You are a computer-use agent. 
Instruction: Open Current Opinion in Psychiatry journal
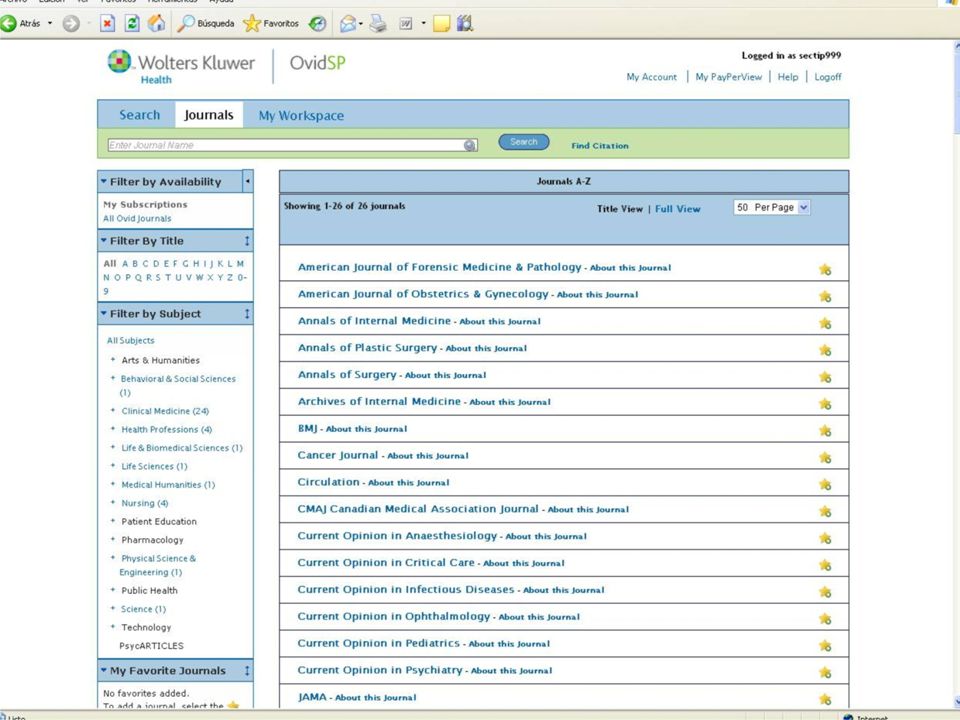(x=380, y=670)
